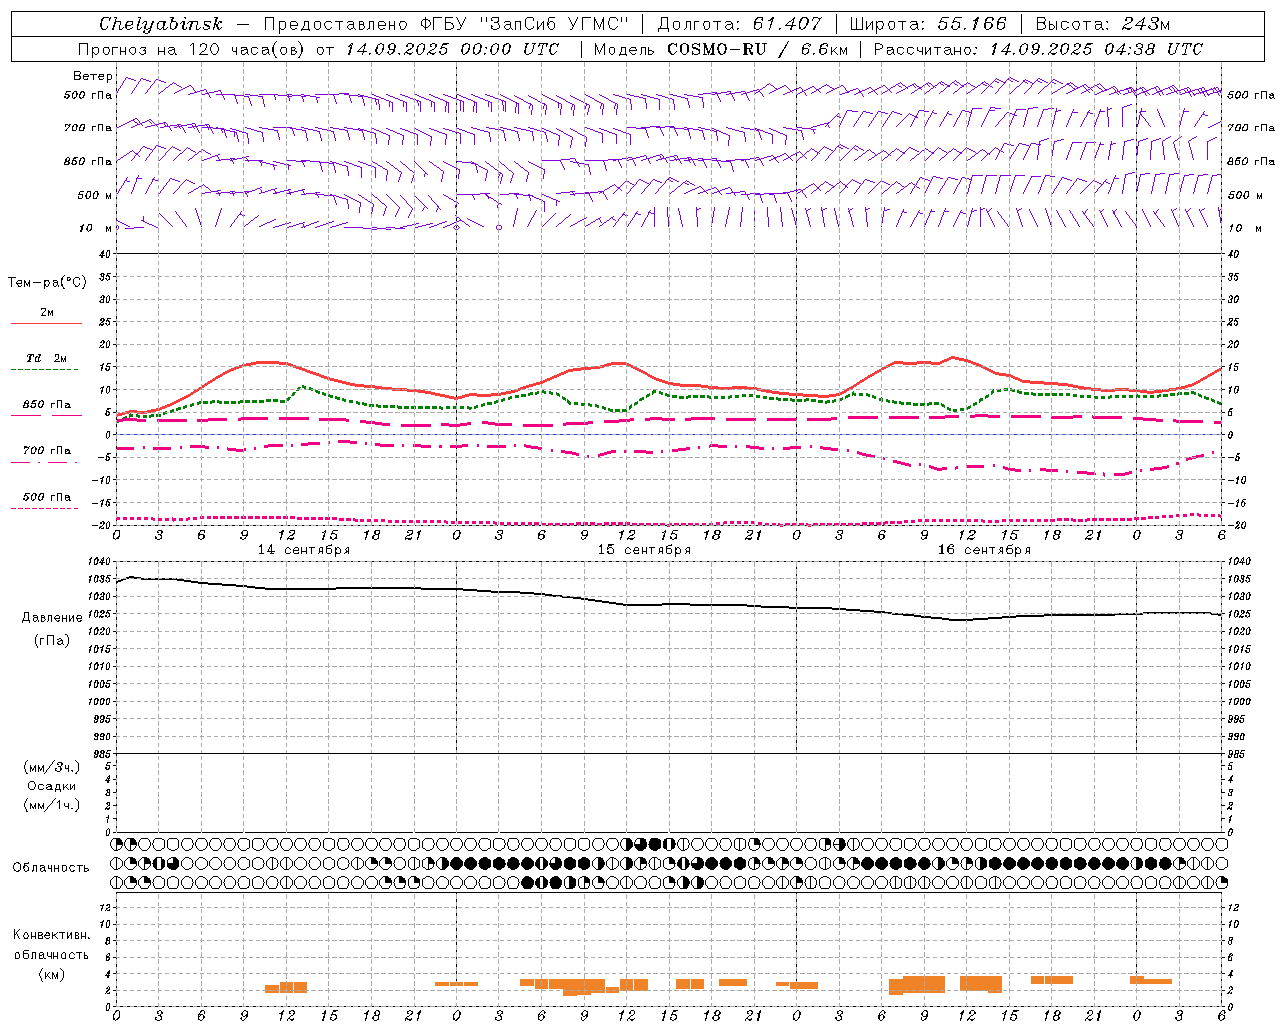Screen dimensions: 1280x1024
Task: Click the Chelyabinsk station title
Action: [x=160, y=24]
